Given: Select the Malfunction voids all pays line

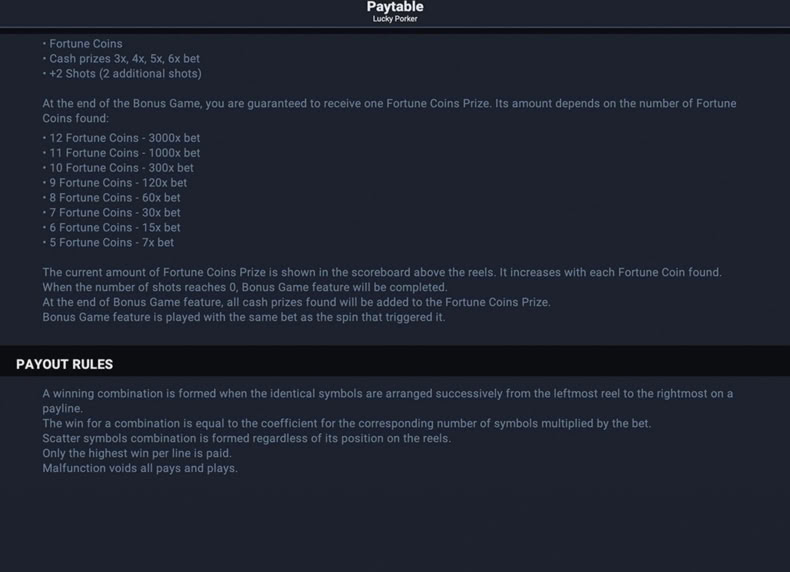Looking at the screenshot, I should (140, 468).
